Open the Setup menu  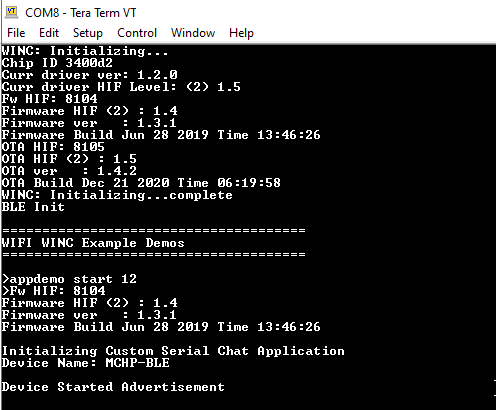pos(88,33)
